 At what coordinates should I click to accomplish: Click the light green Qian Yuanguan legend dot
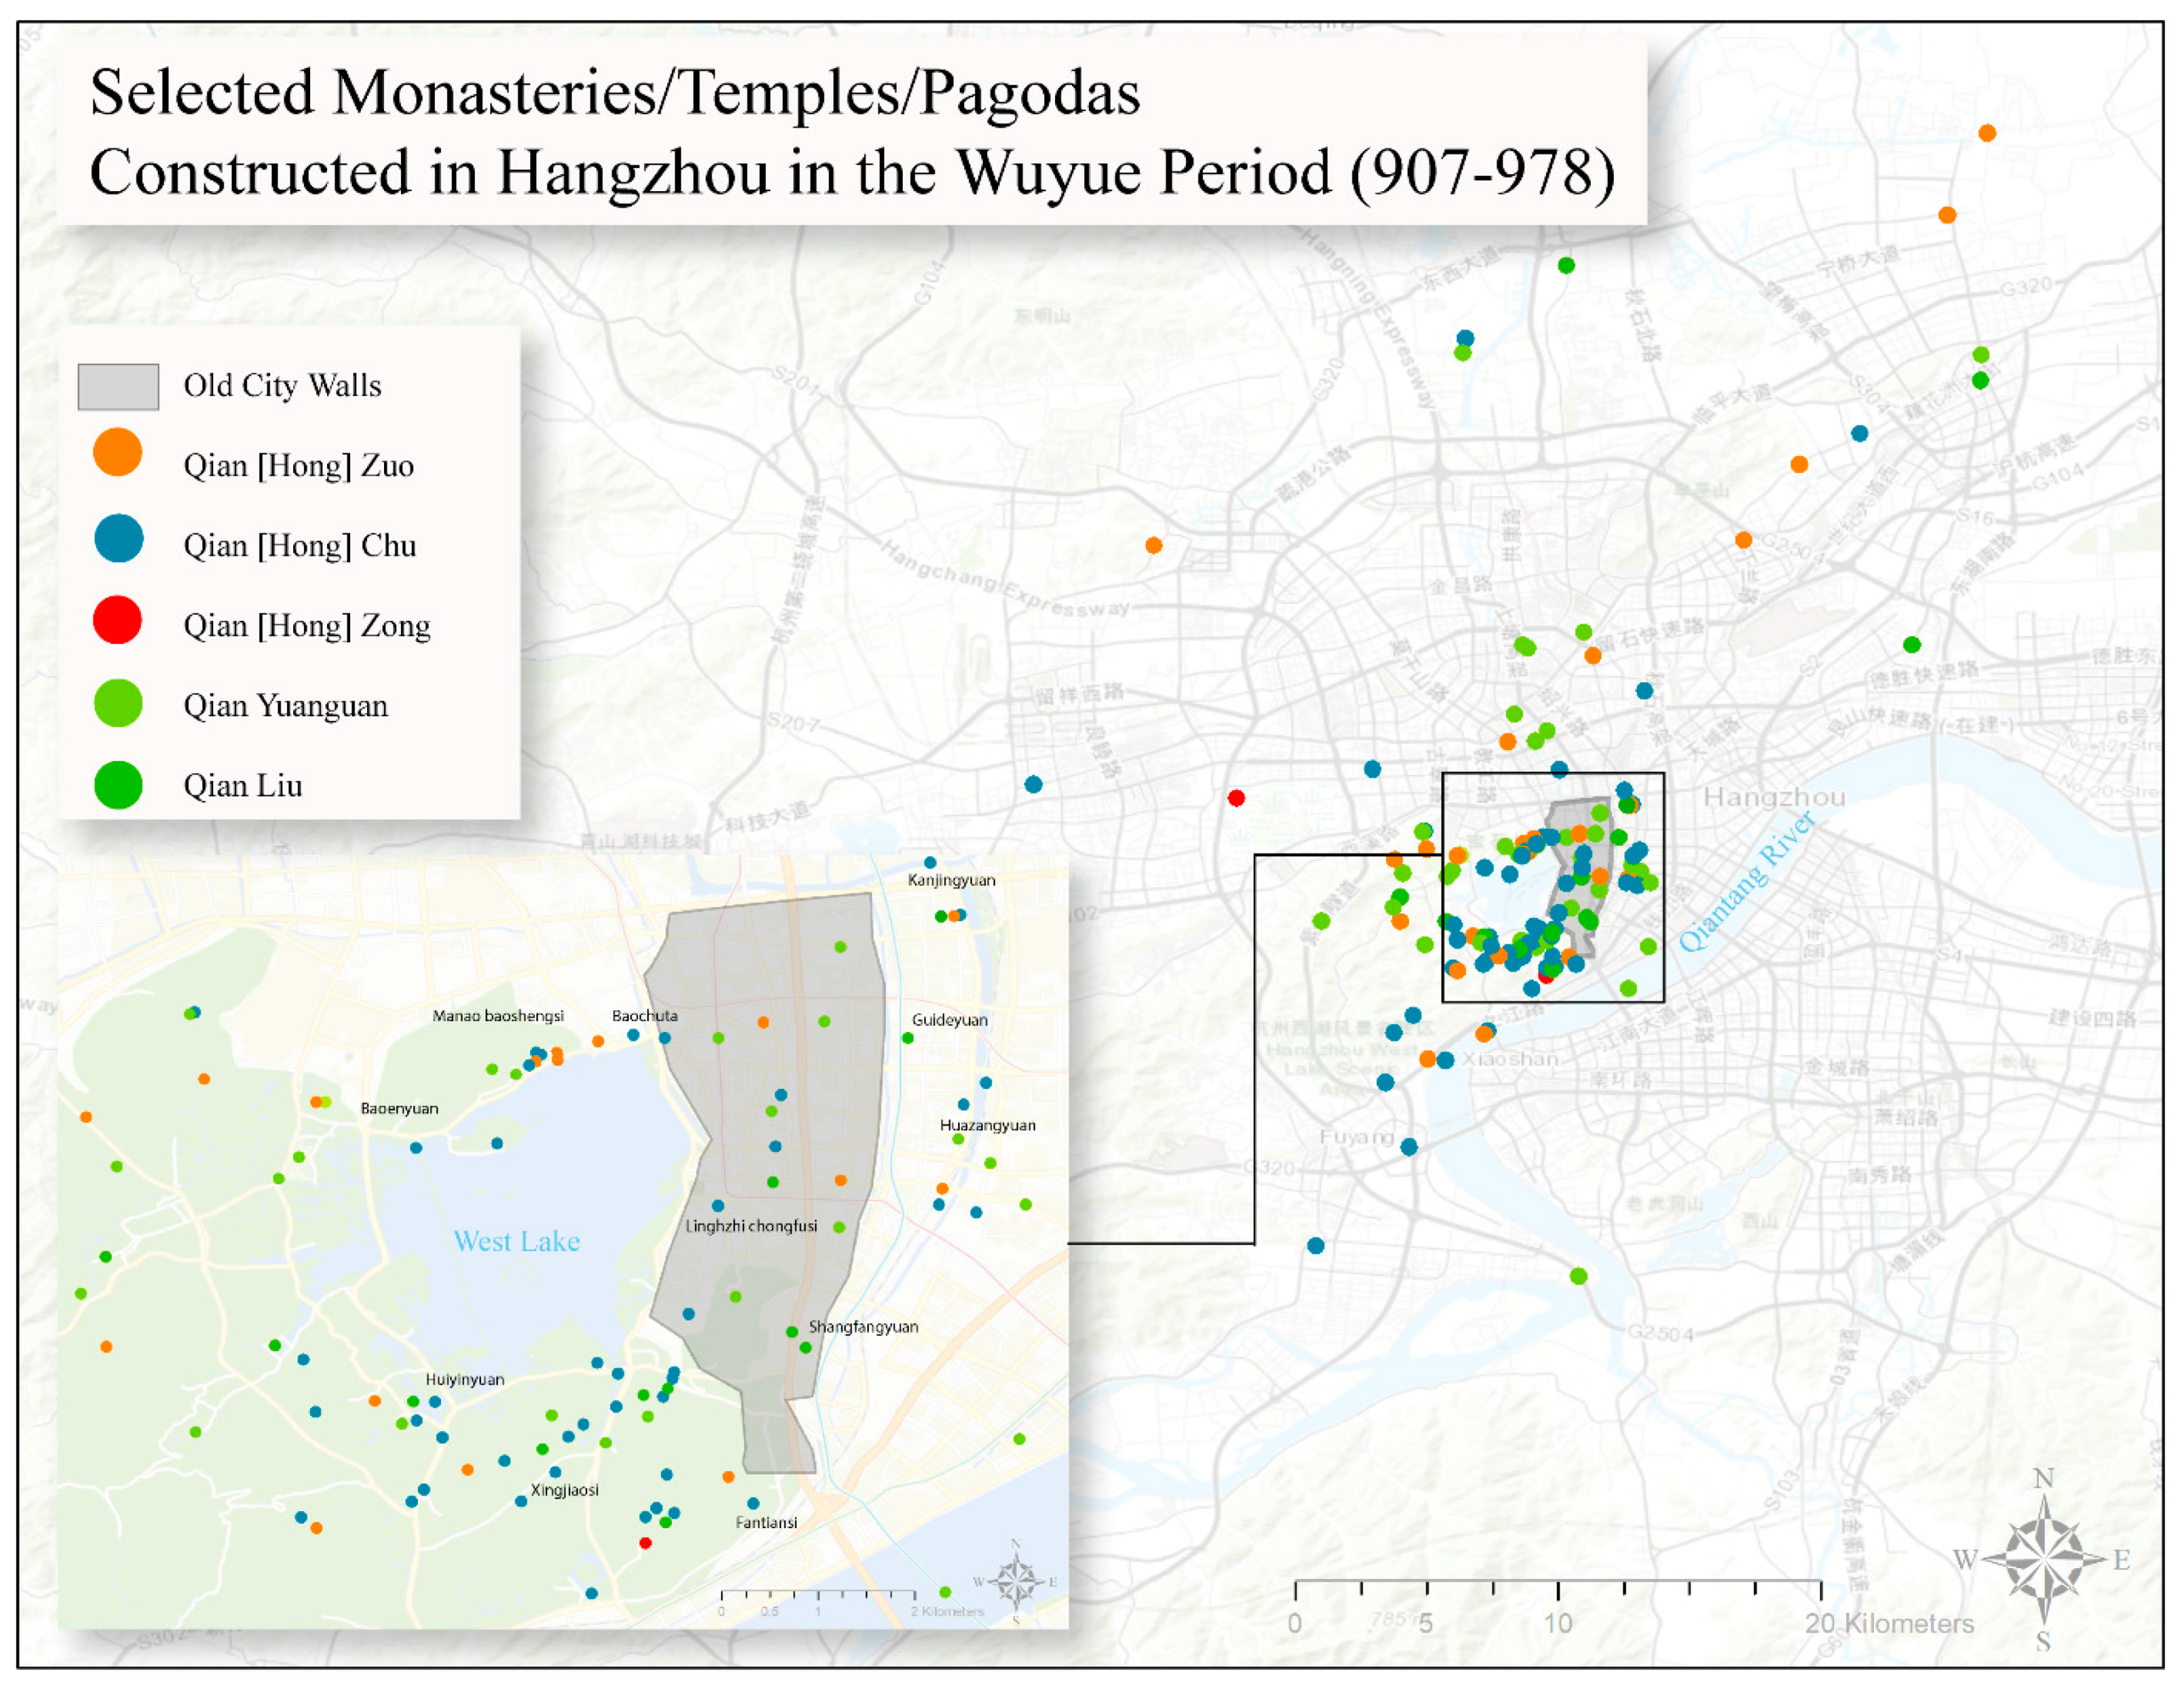tap(117, 703)
